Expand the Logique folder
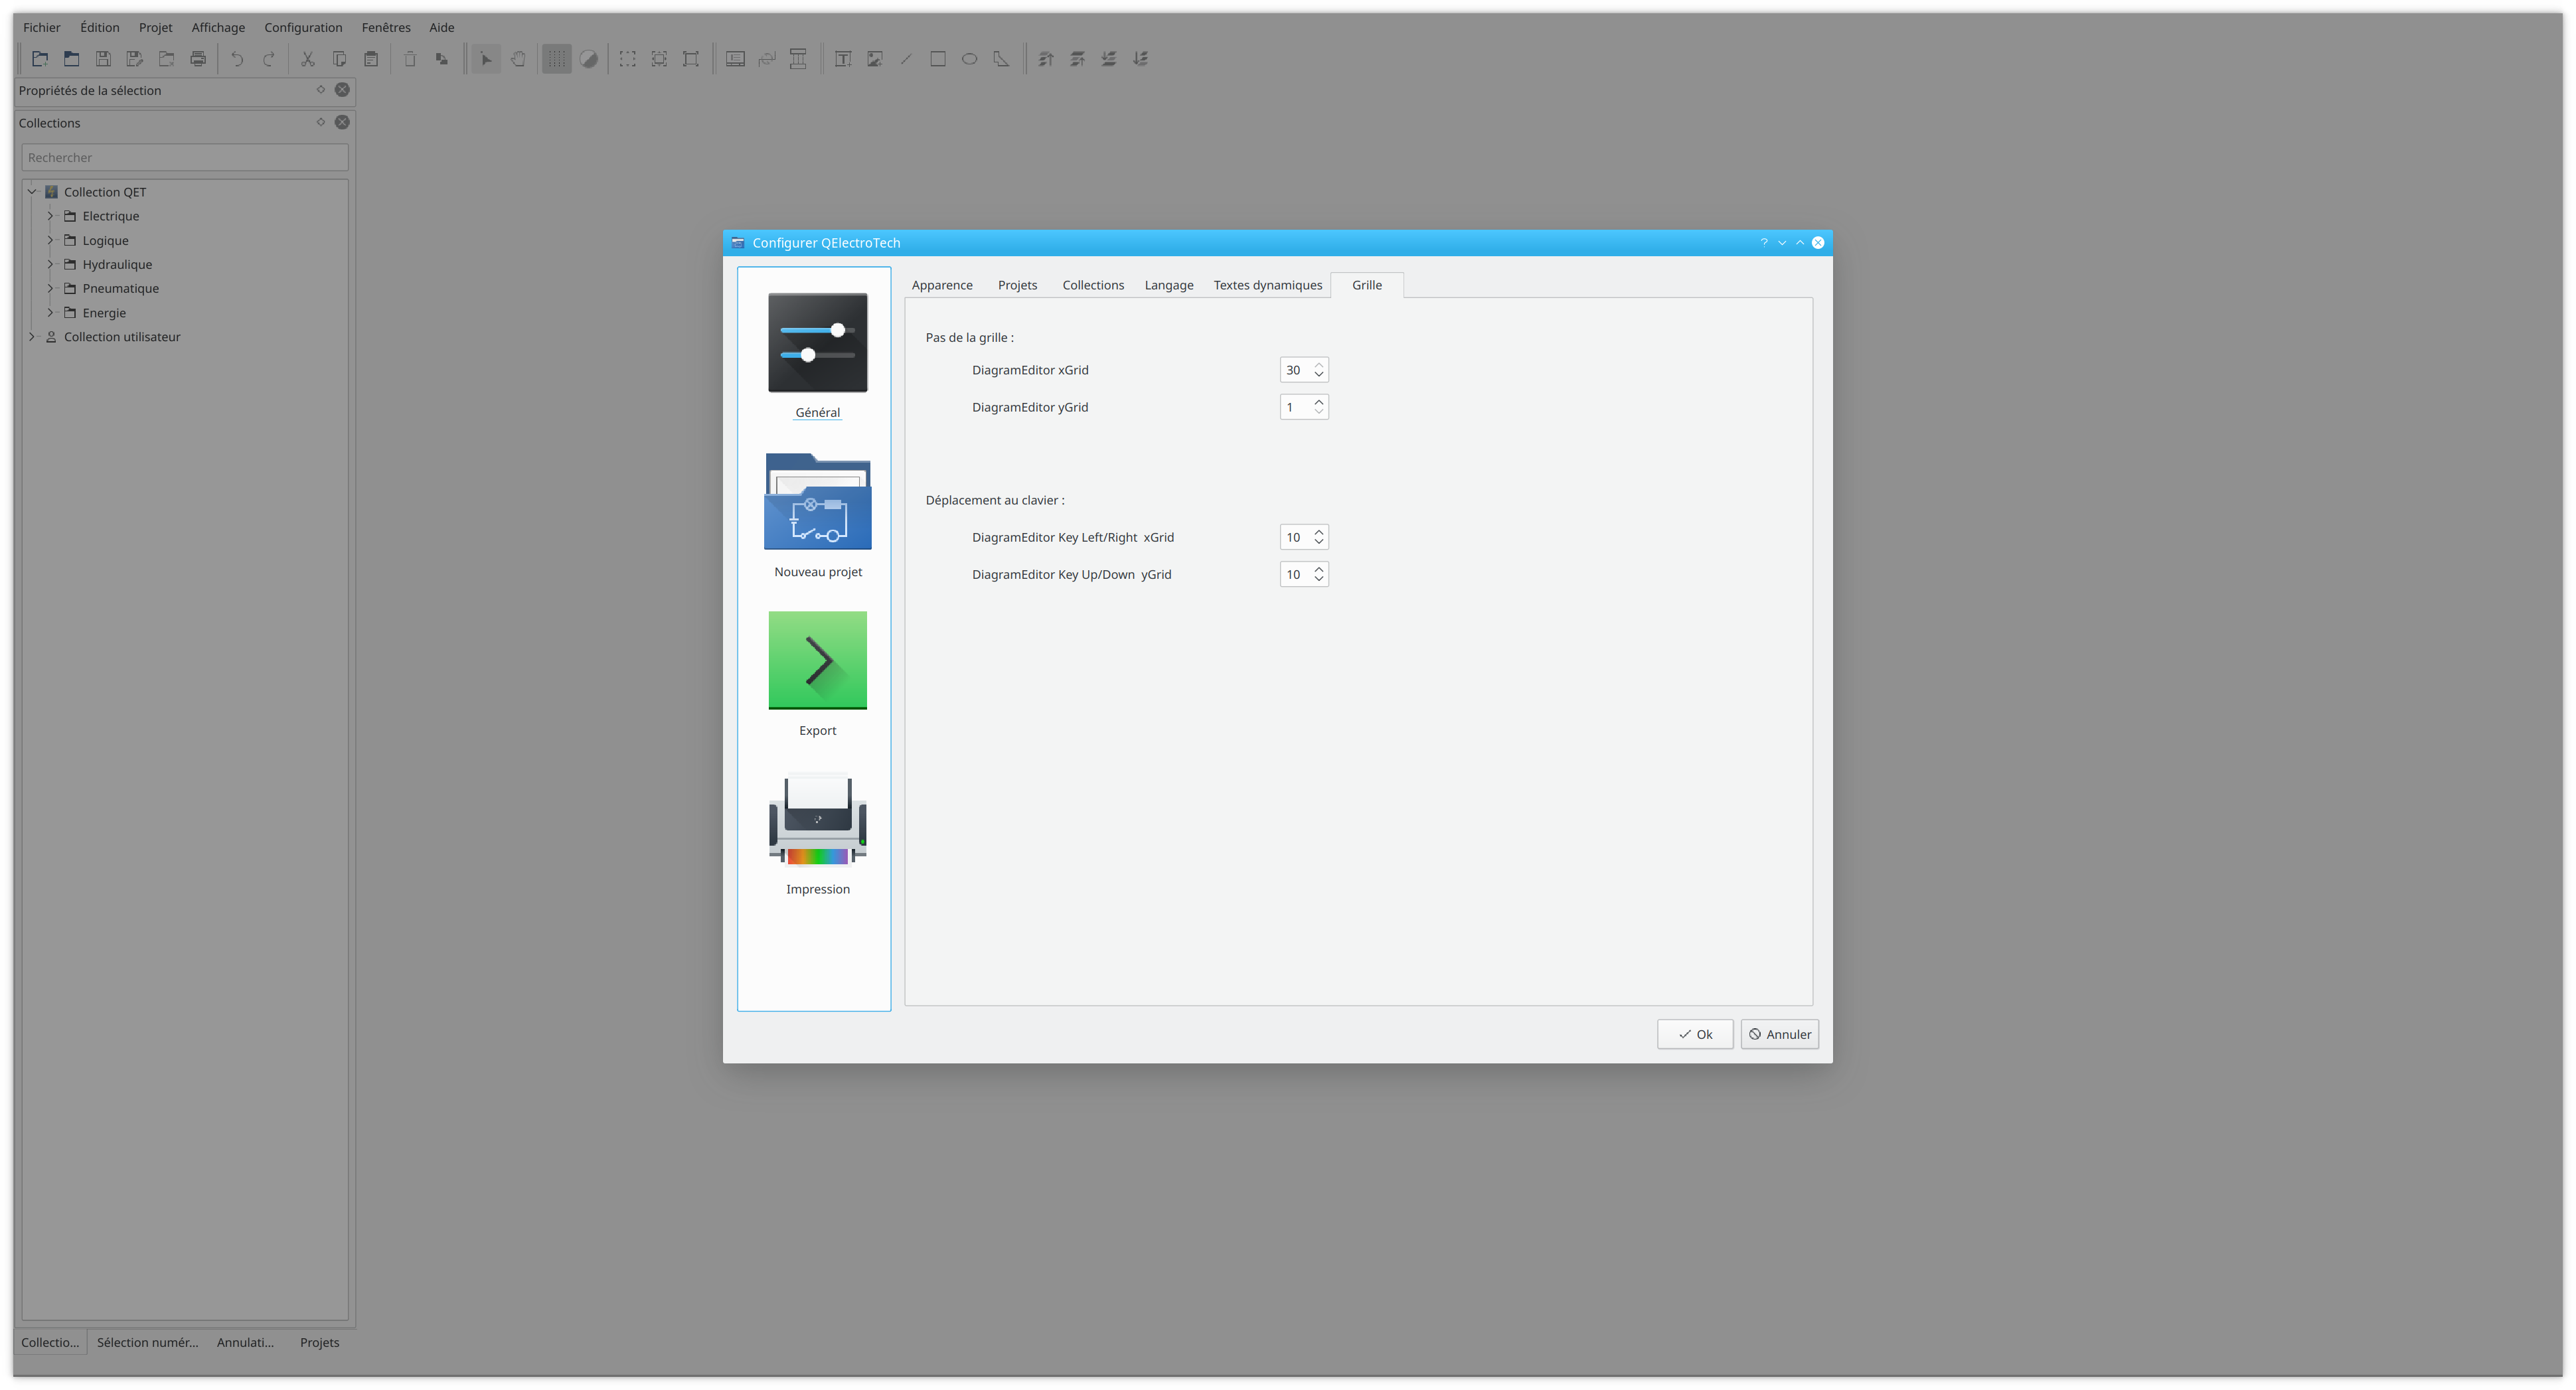Viewport: 2576px width, 1390px height. (x=50, y=240)
